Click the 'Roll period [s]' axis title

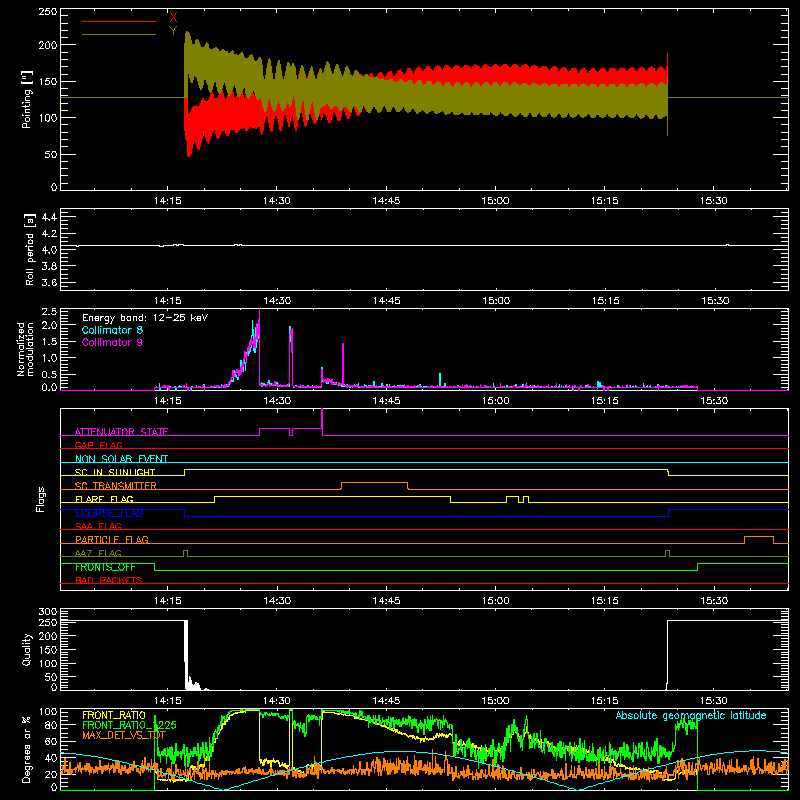(x=29, y=249)
